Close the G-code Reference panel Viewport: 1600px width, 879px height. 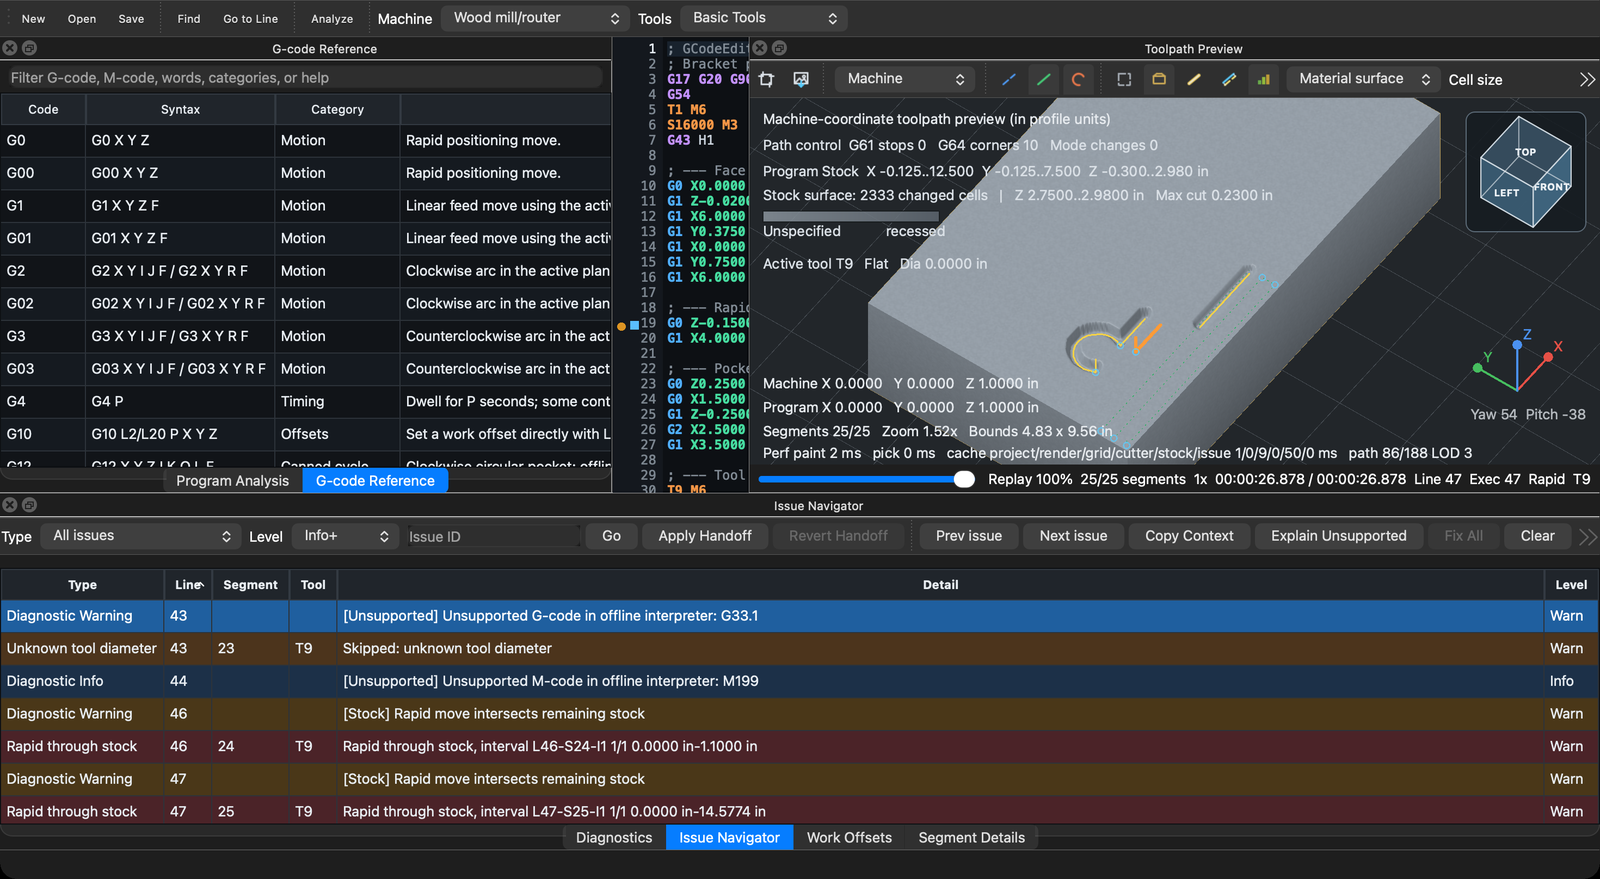[x=10, y=48]
